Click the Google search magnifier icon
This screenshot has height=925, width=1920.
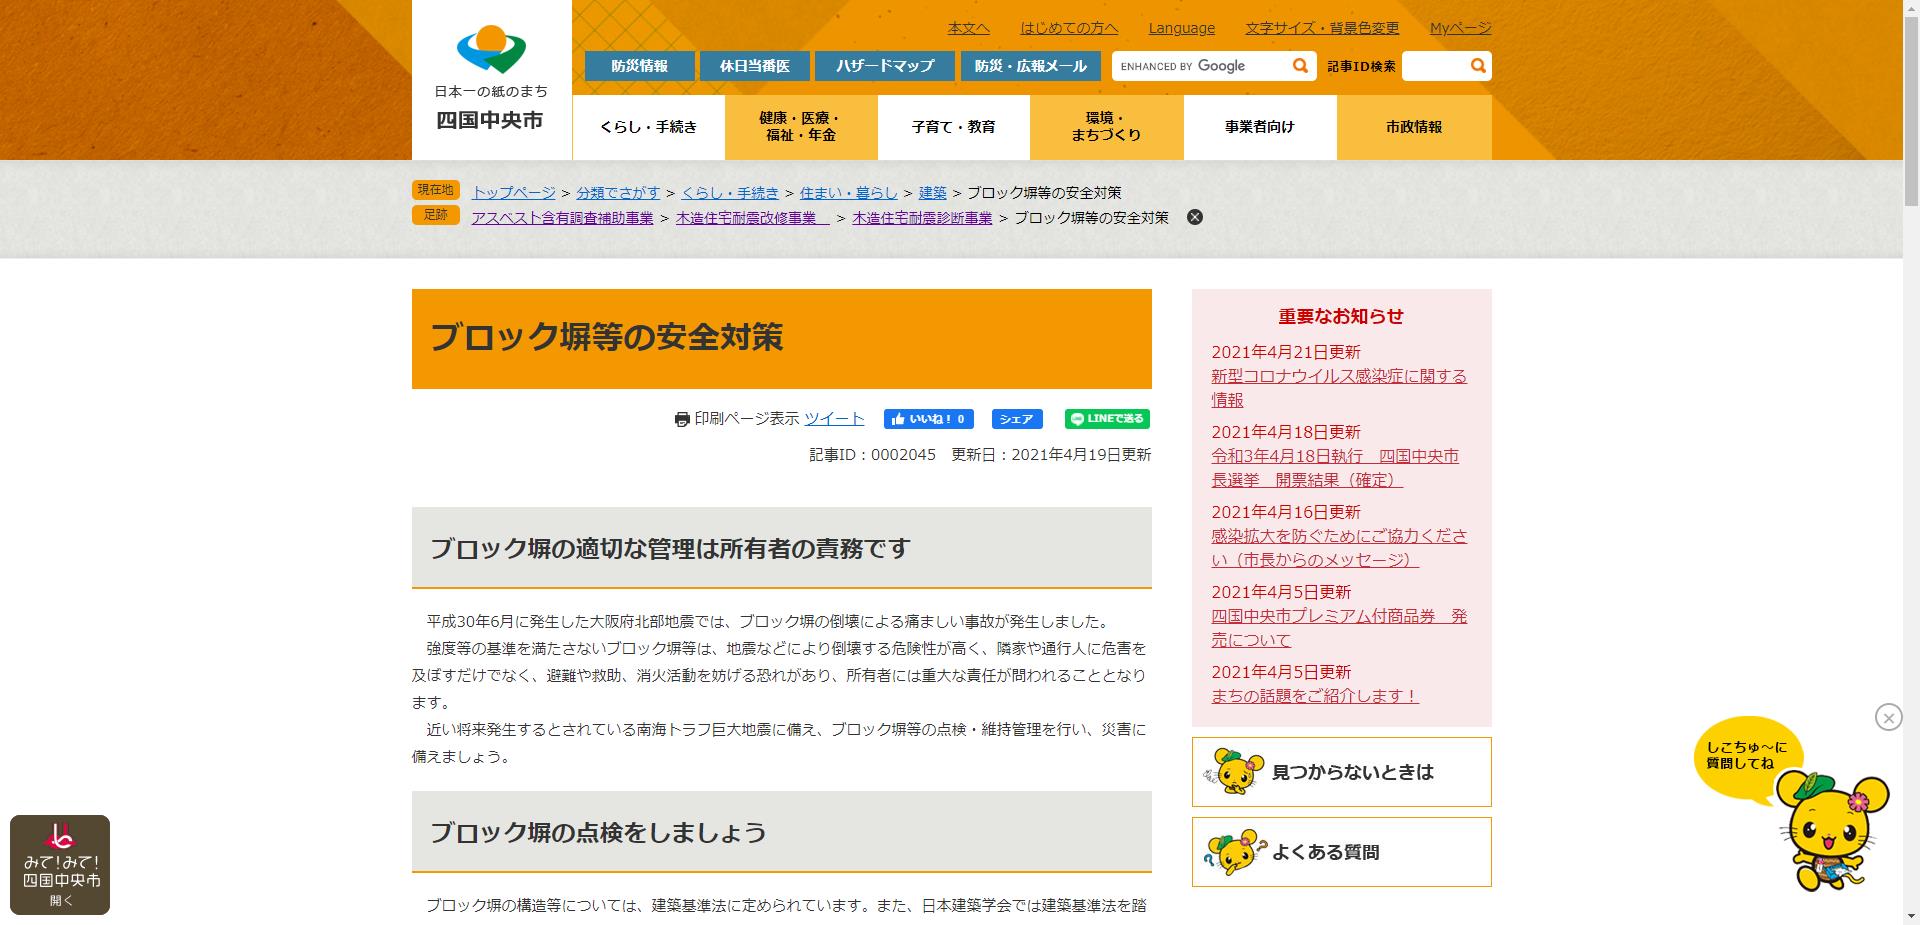pos(1299,65)
